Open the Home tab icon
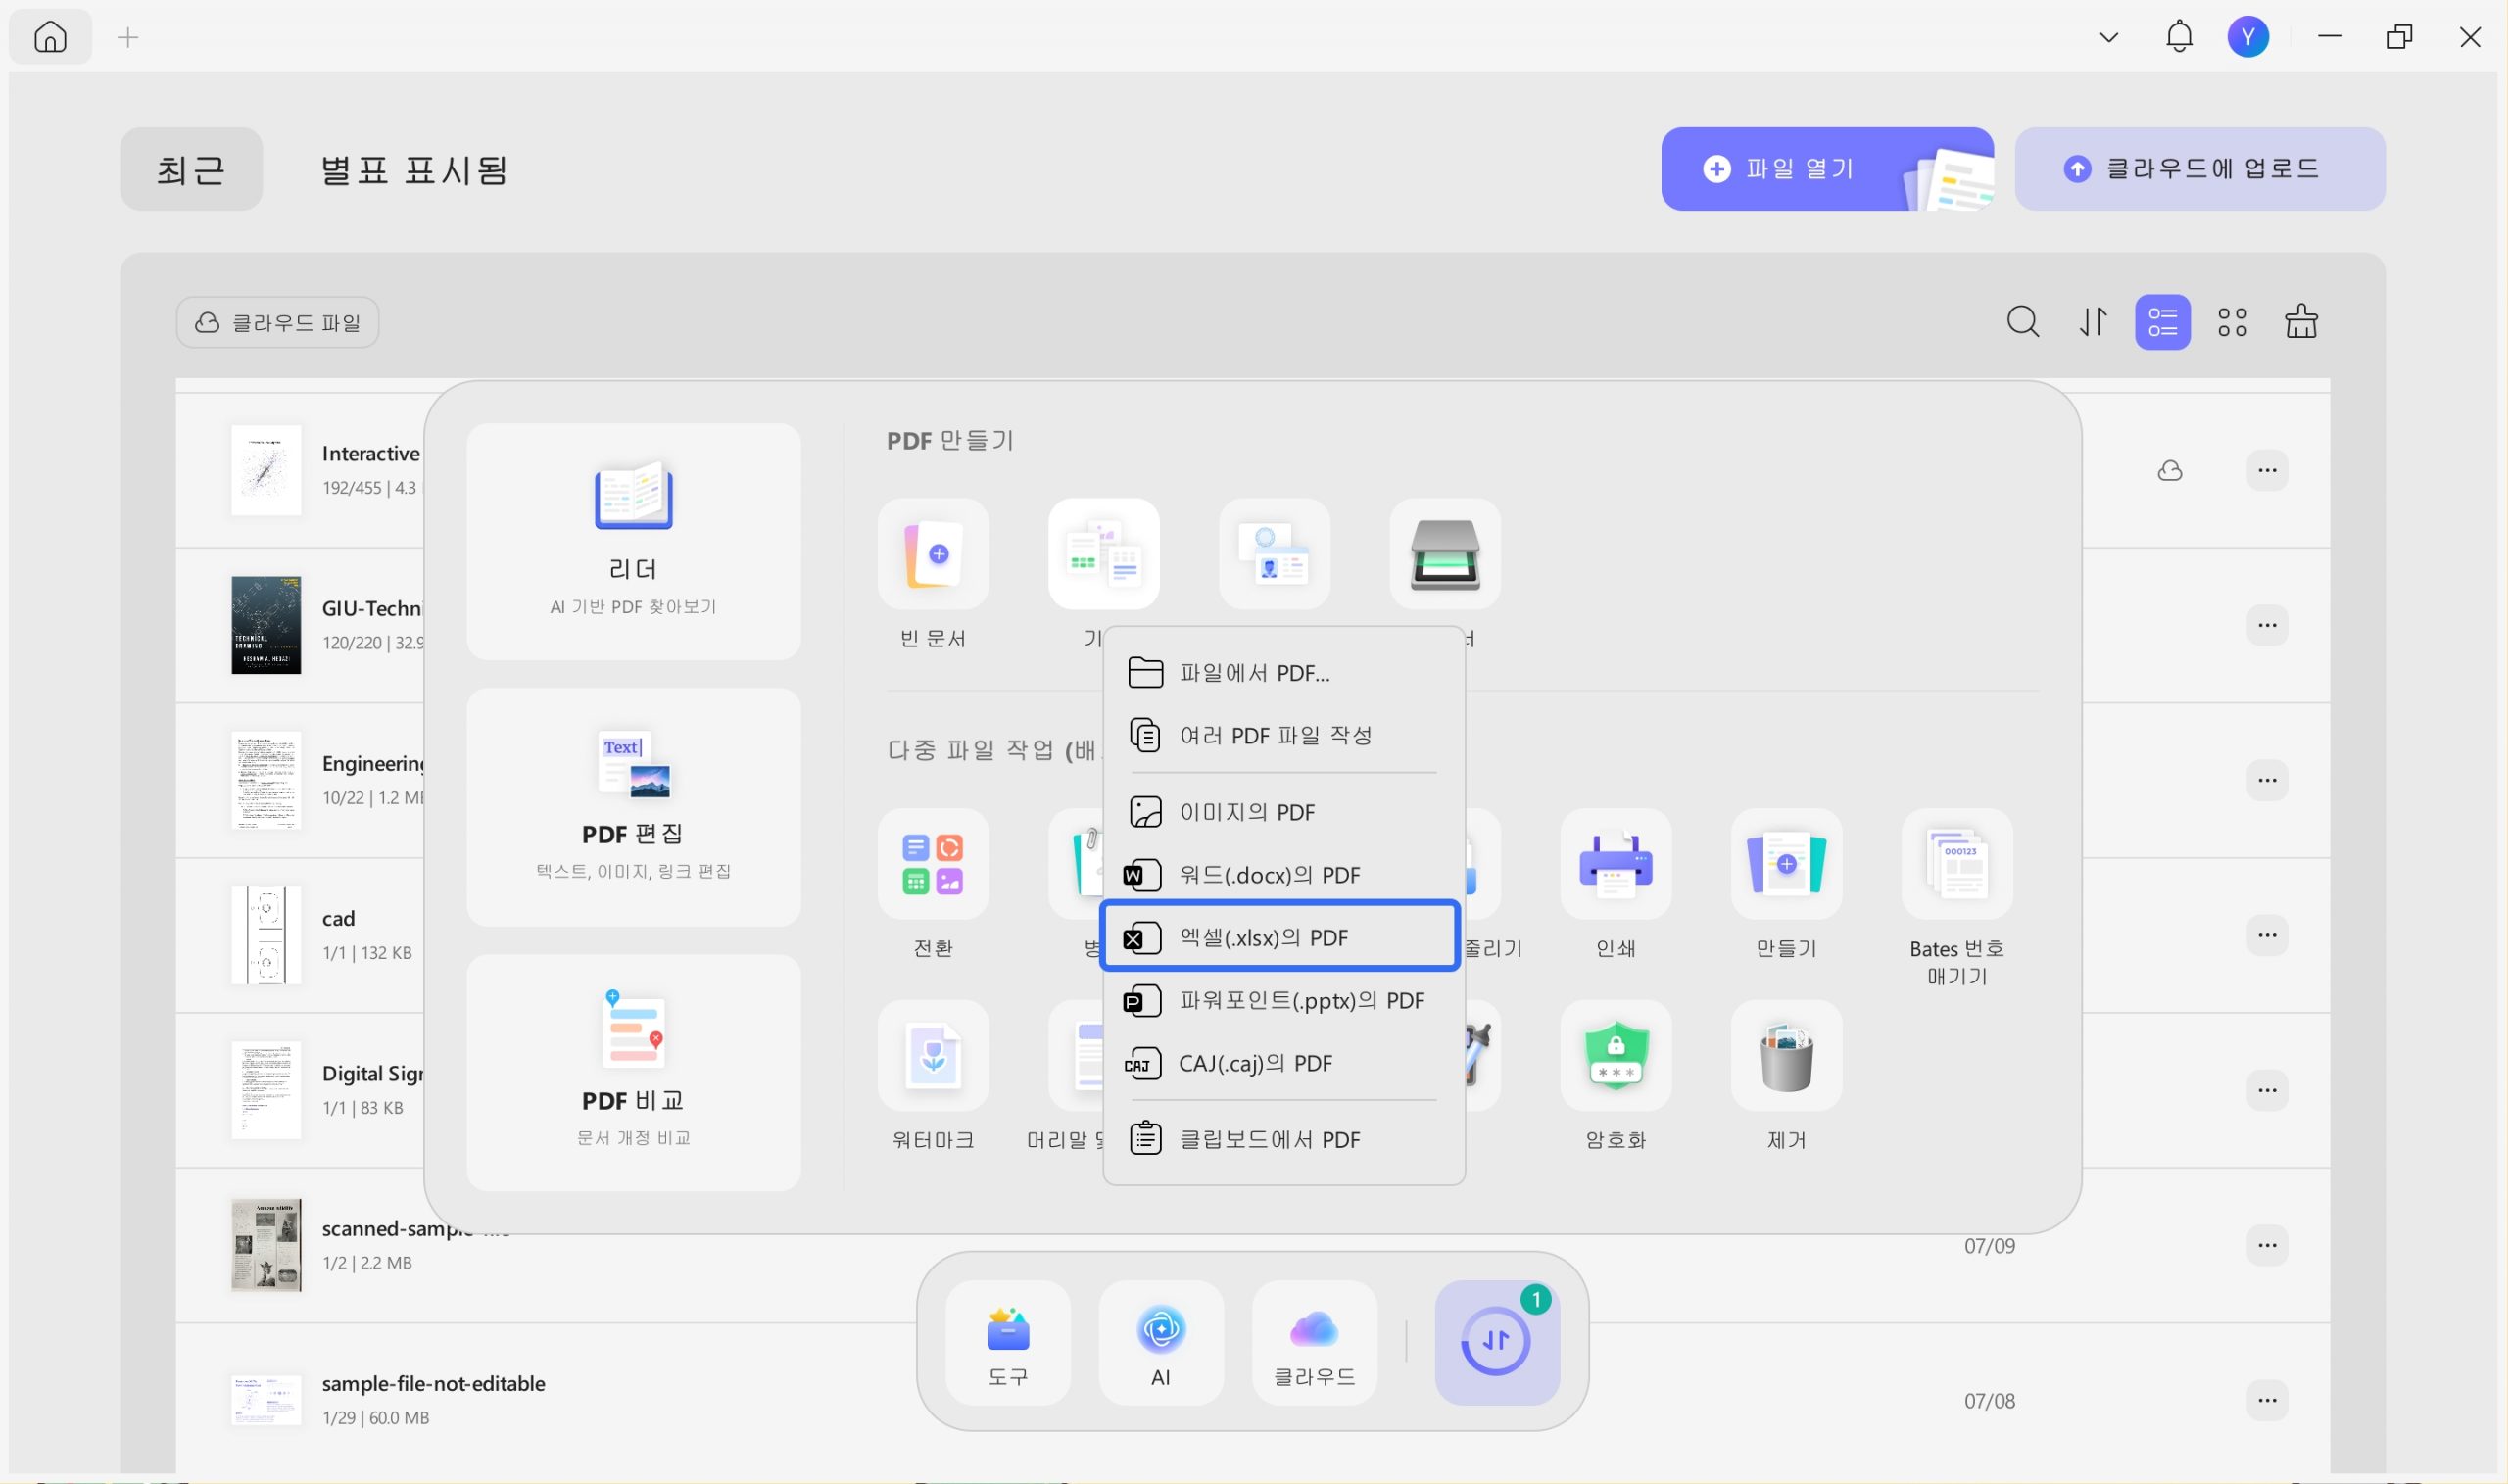The height and width of the screenshot is (1484, 2508). click(x=50, y=37)
